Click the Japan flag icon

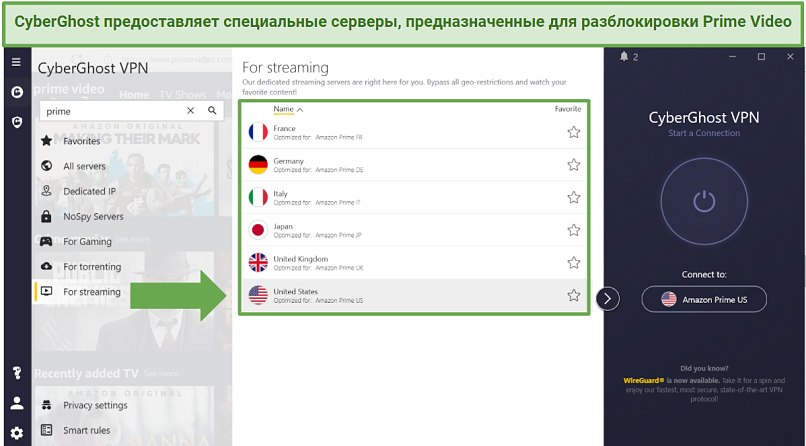(258, 230)
